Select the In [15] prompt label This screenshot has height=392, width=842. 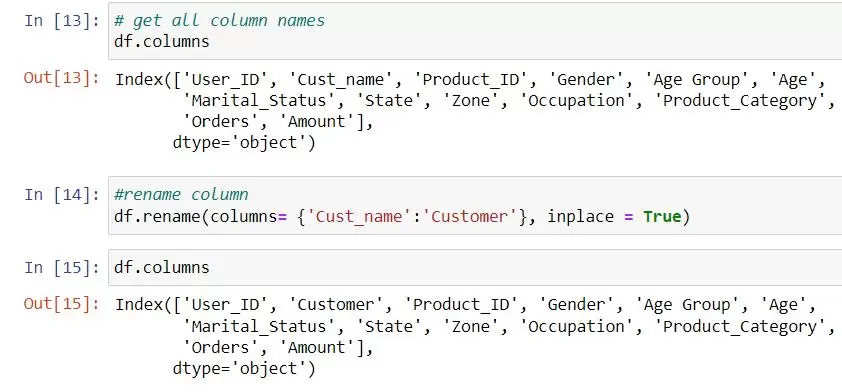coord(62,267)
